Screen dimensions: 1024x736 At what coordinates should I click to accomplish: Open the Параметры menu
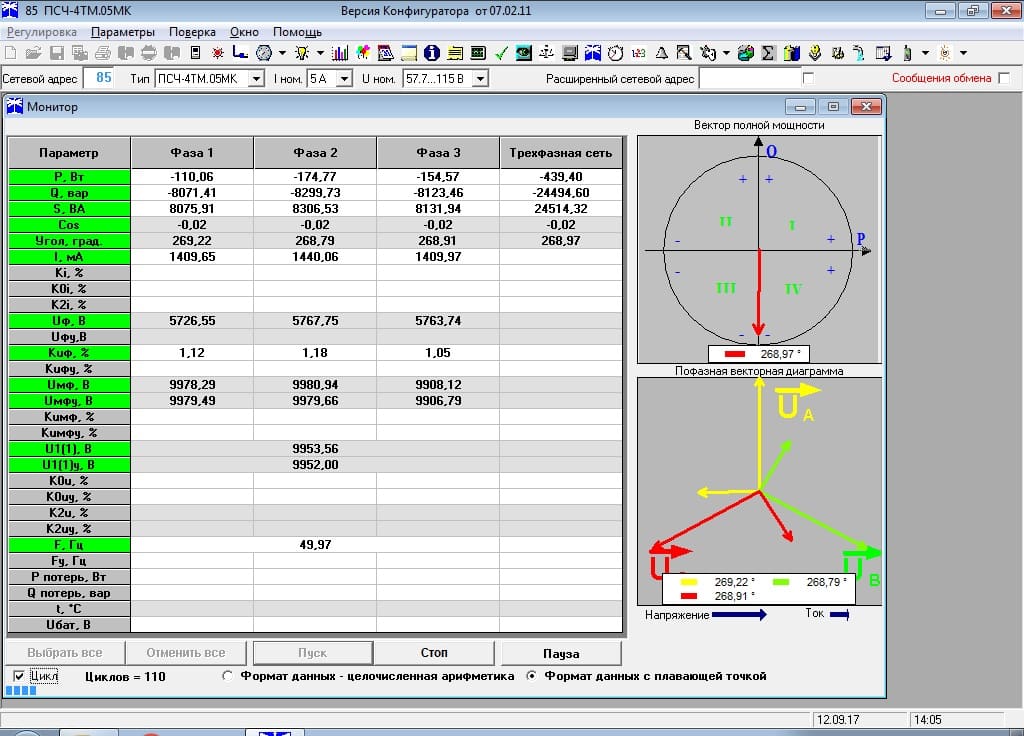pos(123,32)
